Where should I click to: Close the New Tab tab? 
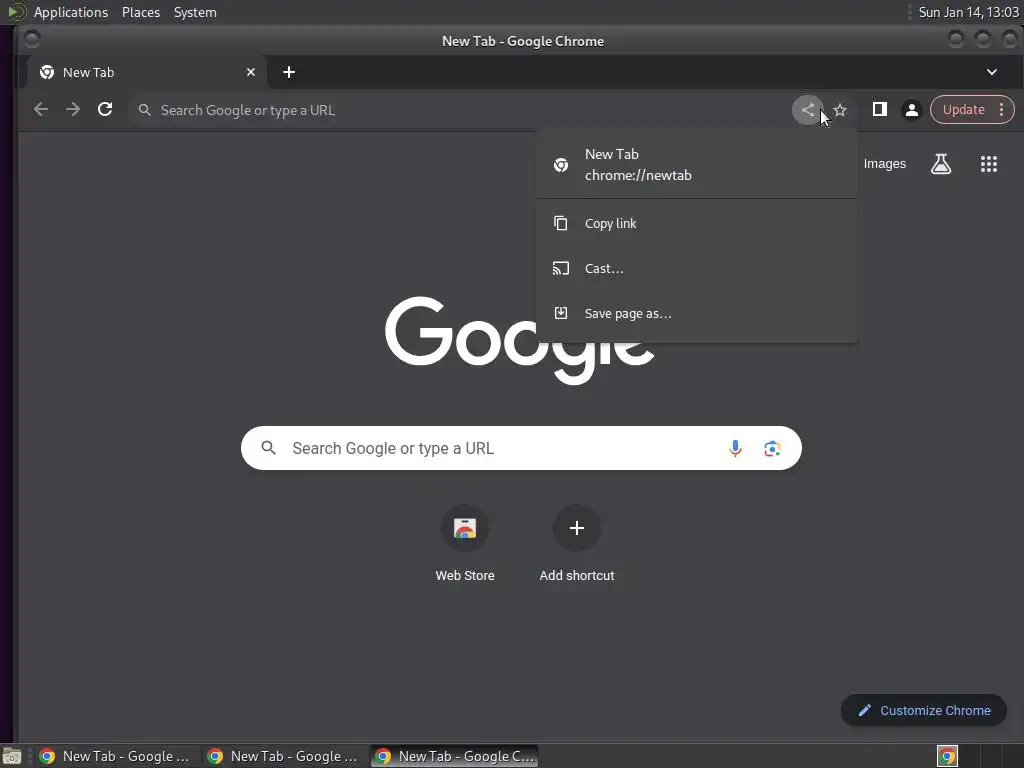pyautogui.click(x=251, y=72)
